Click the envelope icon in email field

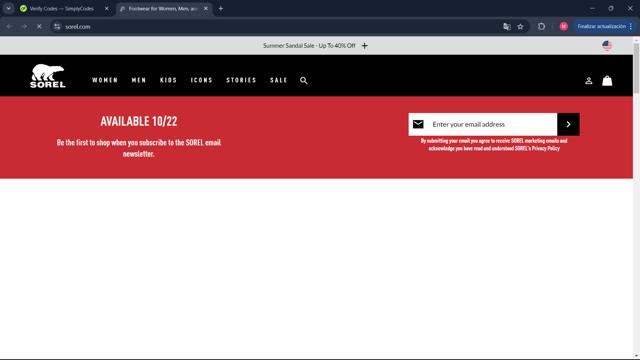(x=418, y=124)
